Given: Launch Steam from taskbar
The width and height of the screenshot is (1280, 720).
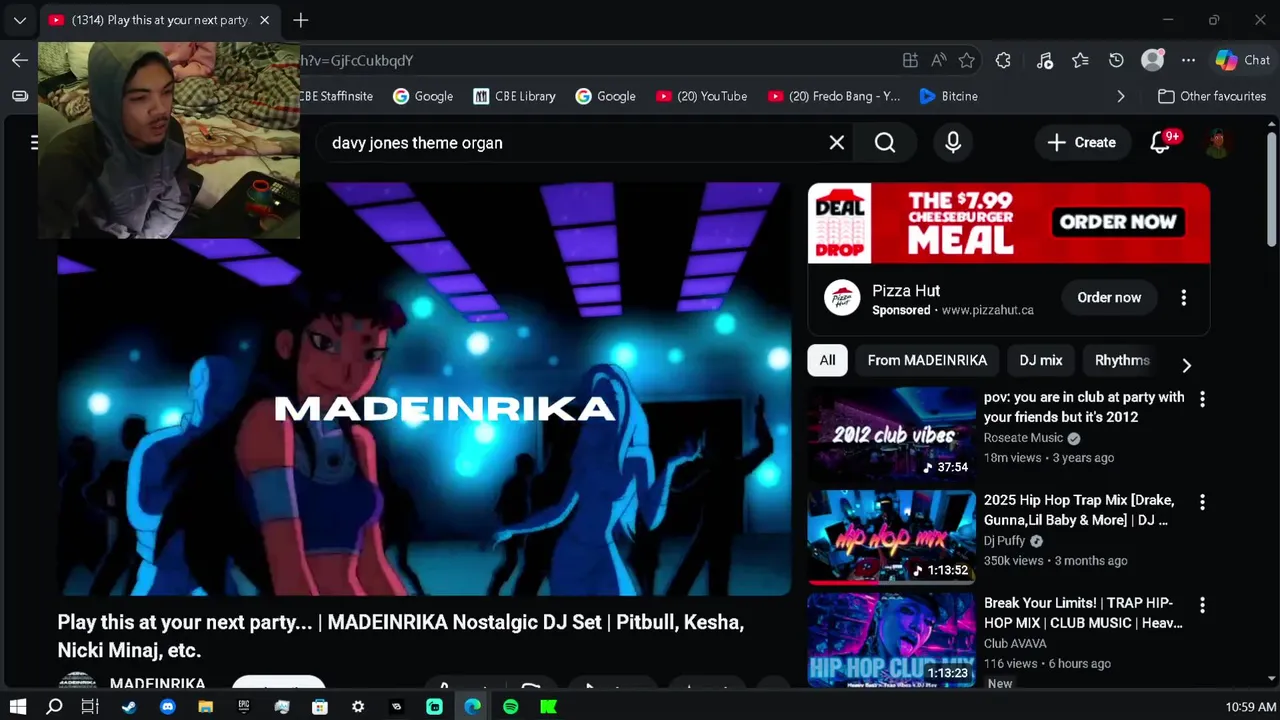Looking at the screenshot, I should (129, 707).
